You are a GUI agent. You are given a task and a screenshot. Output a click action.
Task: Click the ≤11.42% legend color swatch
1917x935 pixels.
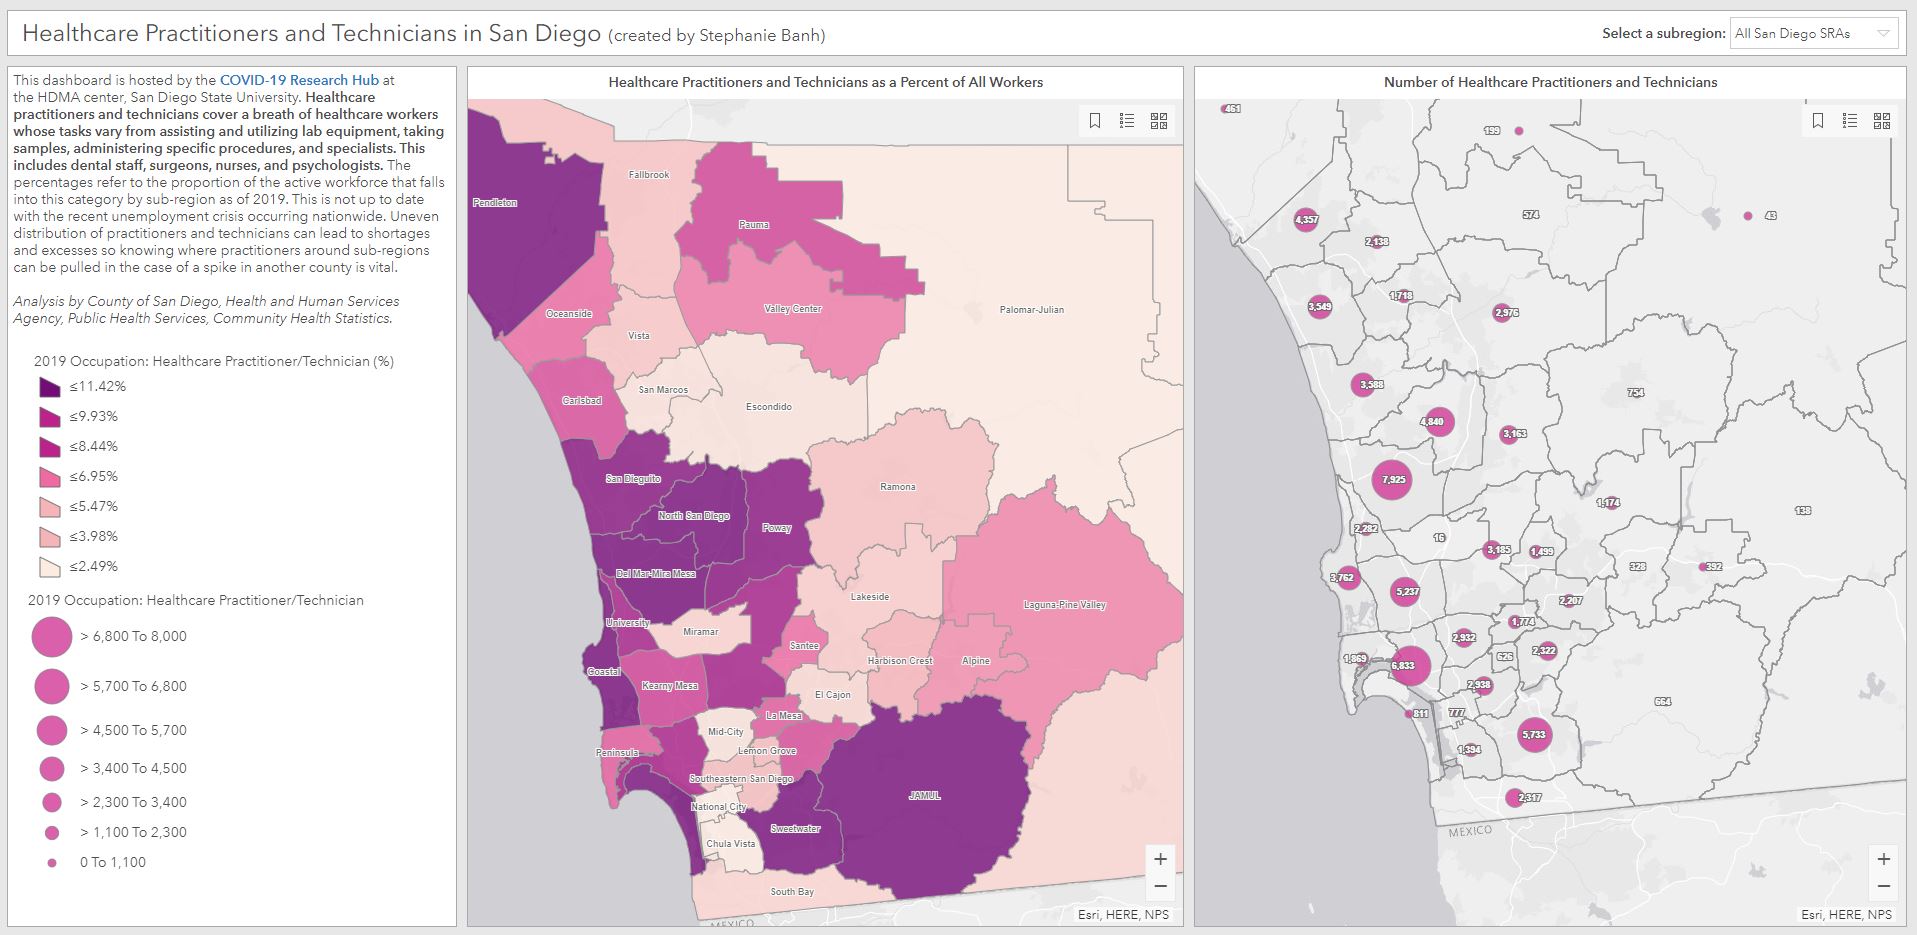[x=50, y=387]
